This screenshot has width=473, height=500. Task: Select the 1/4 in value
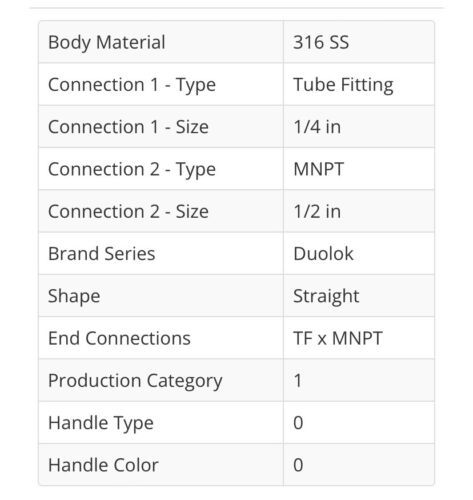(x=317, y=127)
